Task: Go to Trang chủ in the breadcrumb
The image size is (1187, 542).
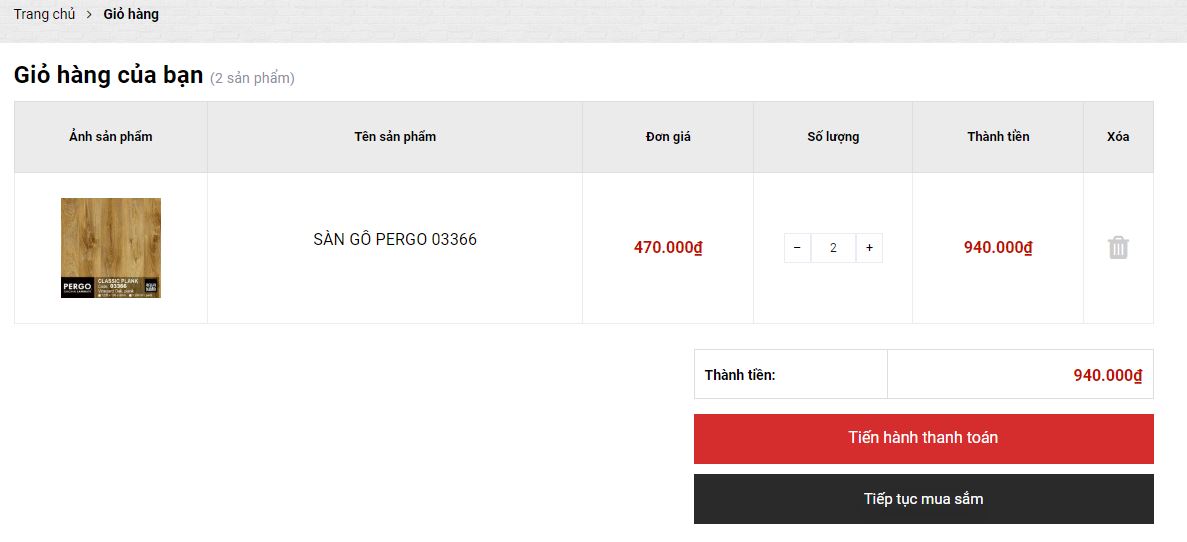Action: [44, 15]
